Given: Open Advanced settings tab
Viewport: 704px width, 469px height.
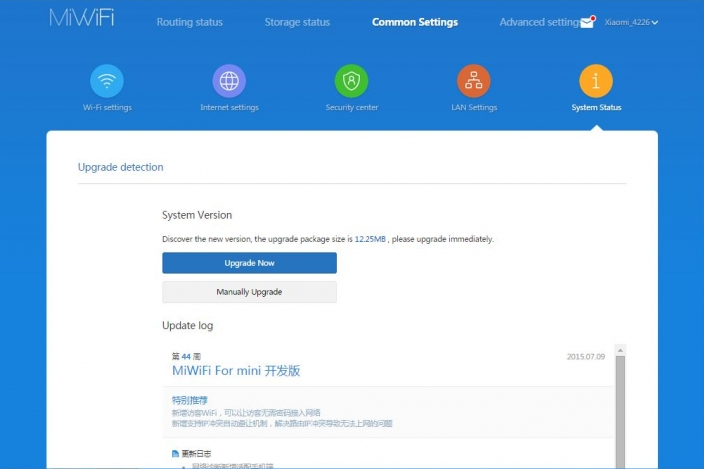Looking at the screenshot, I should click(x=540, y=22).
